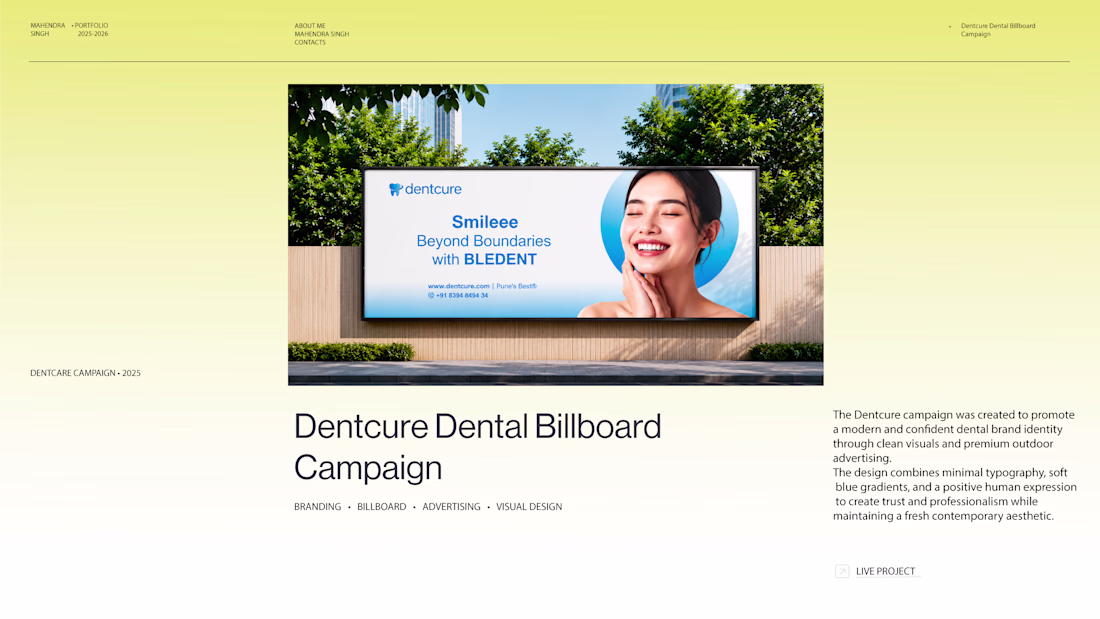Open the LIVE PROJECT link
1100x619 pixels.
click(x=885, y=571)
